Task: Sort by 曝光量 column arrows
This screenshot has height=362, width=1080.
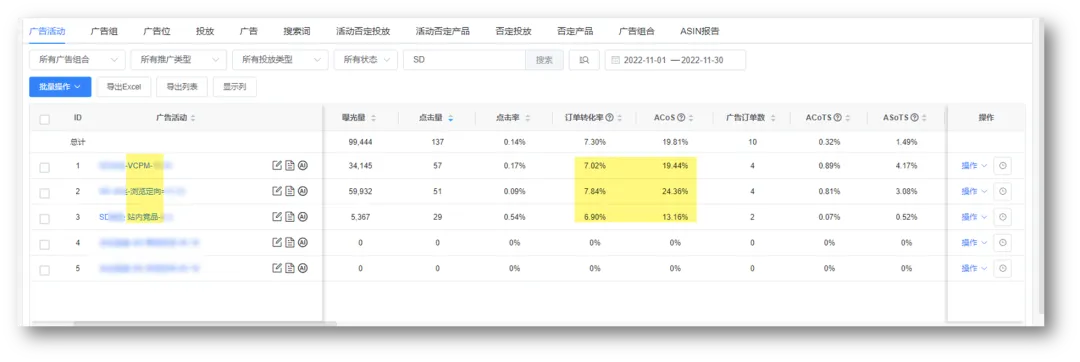Action: point(373,118)
